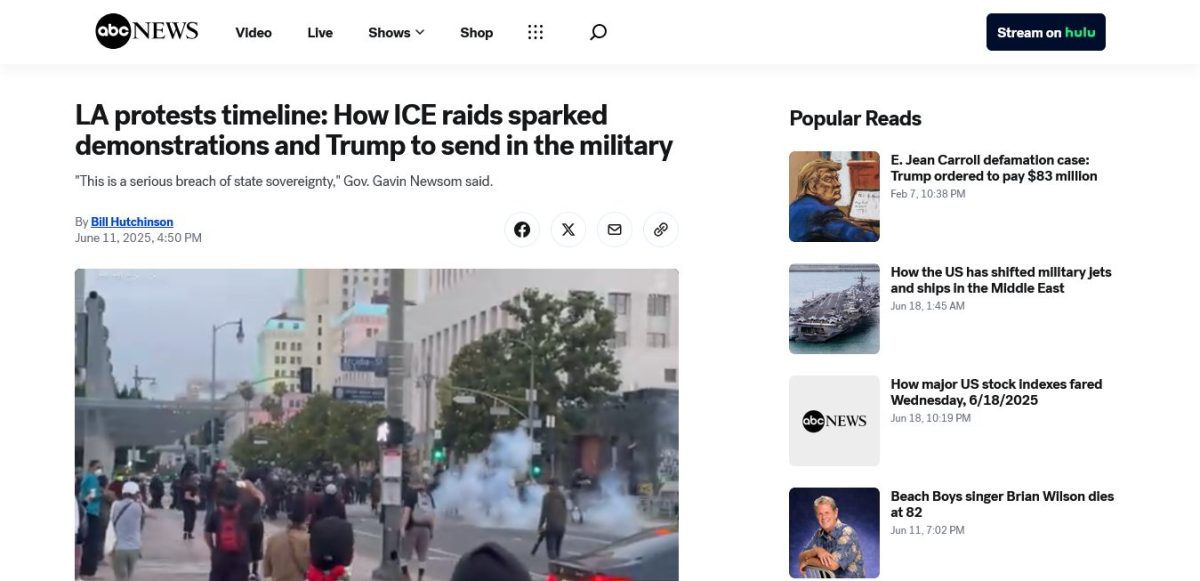Click the Stream on Hulu button
Image resolution: width=1200 pixels, height=581 pixels.
pos(1046,32)
